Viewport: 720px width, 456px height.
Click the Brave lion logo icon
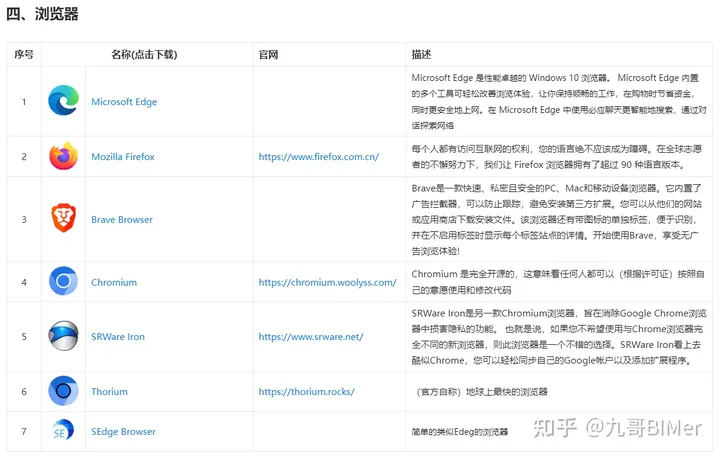pos(63,218)
